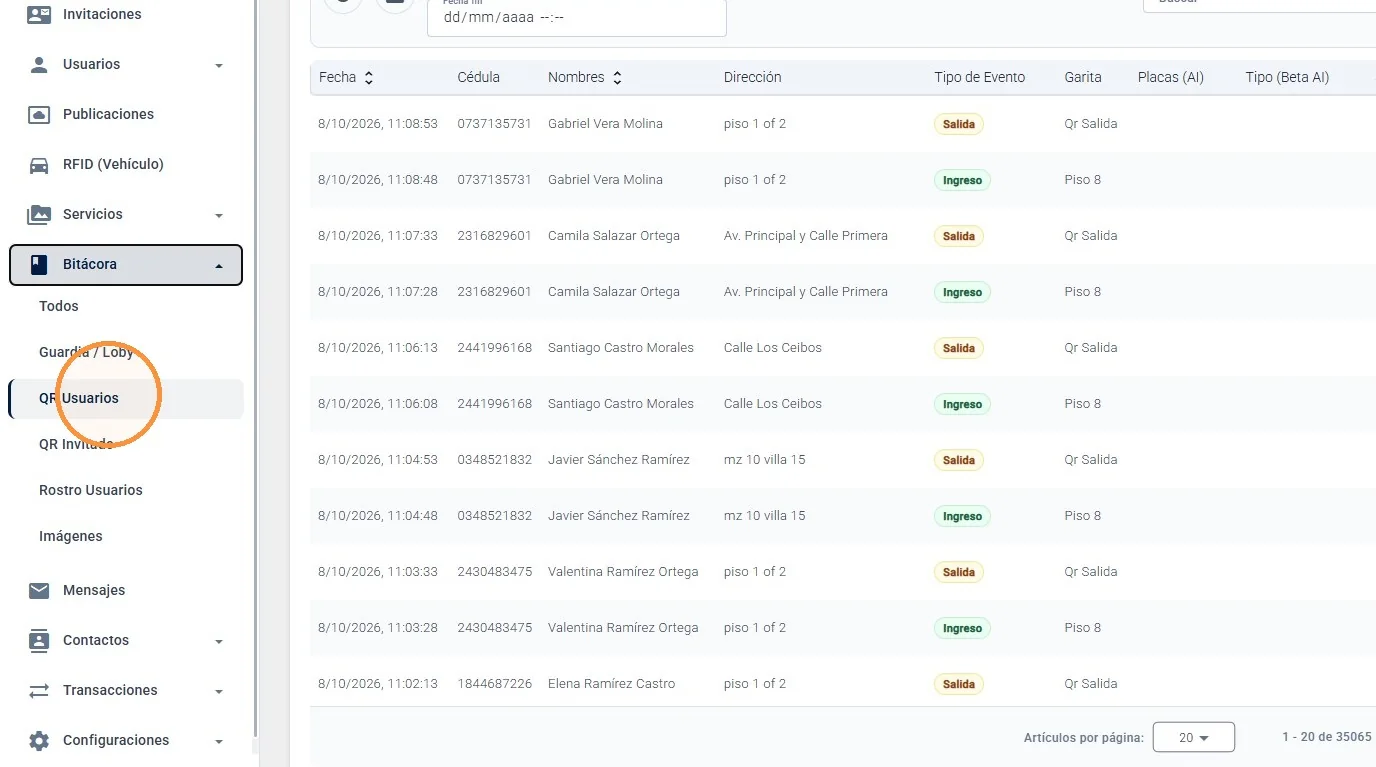The image size is (1376, 767).
Task: Expand the Configuraciones menu arrow
Action: pos(219,741)
